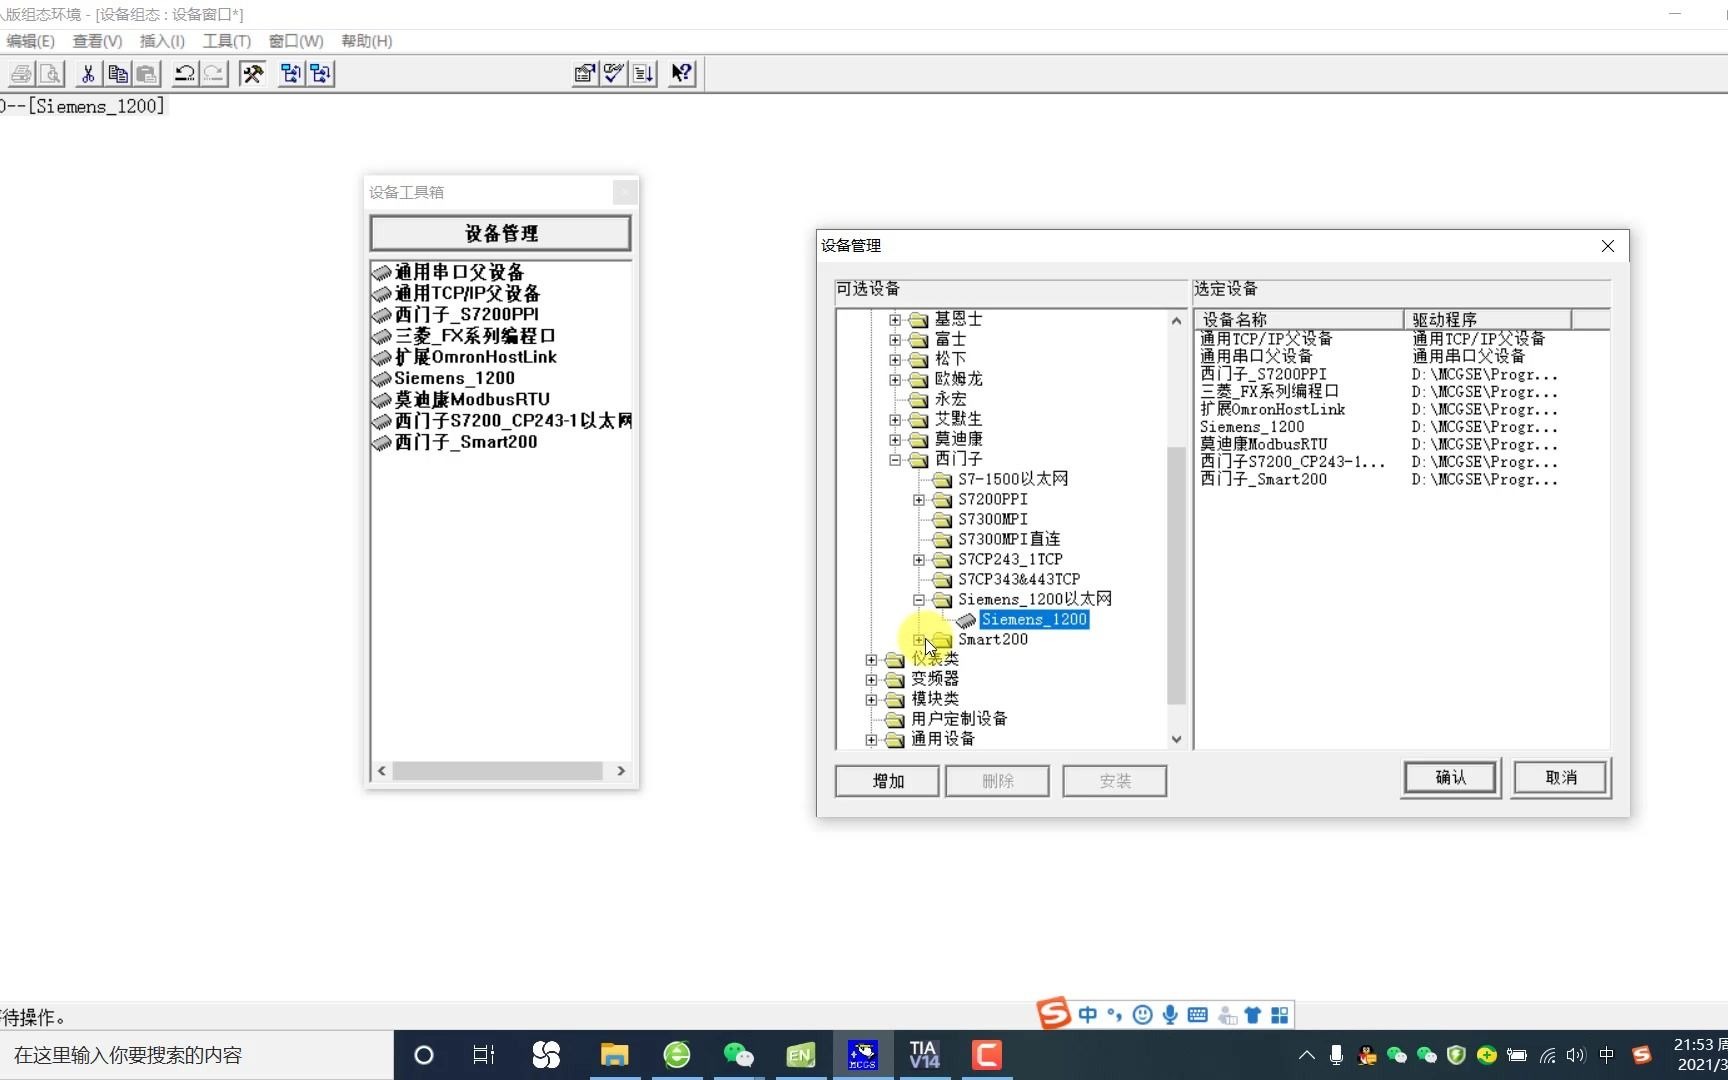Select the Smart200 folder
The image size is (1728, 1080).
click(993, 639)
